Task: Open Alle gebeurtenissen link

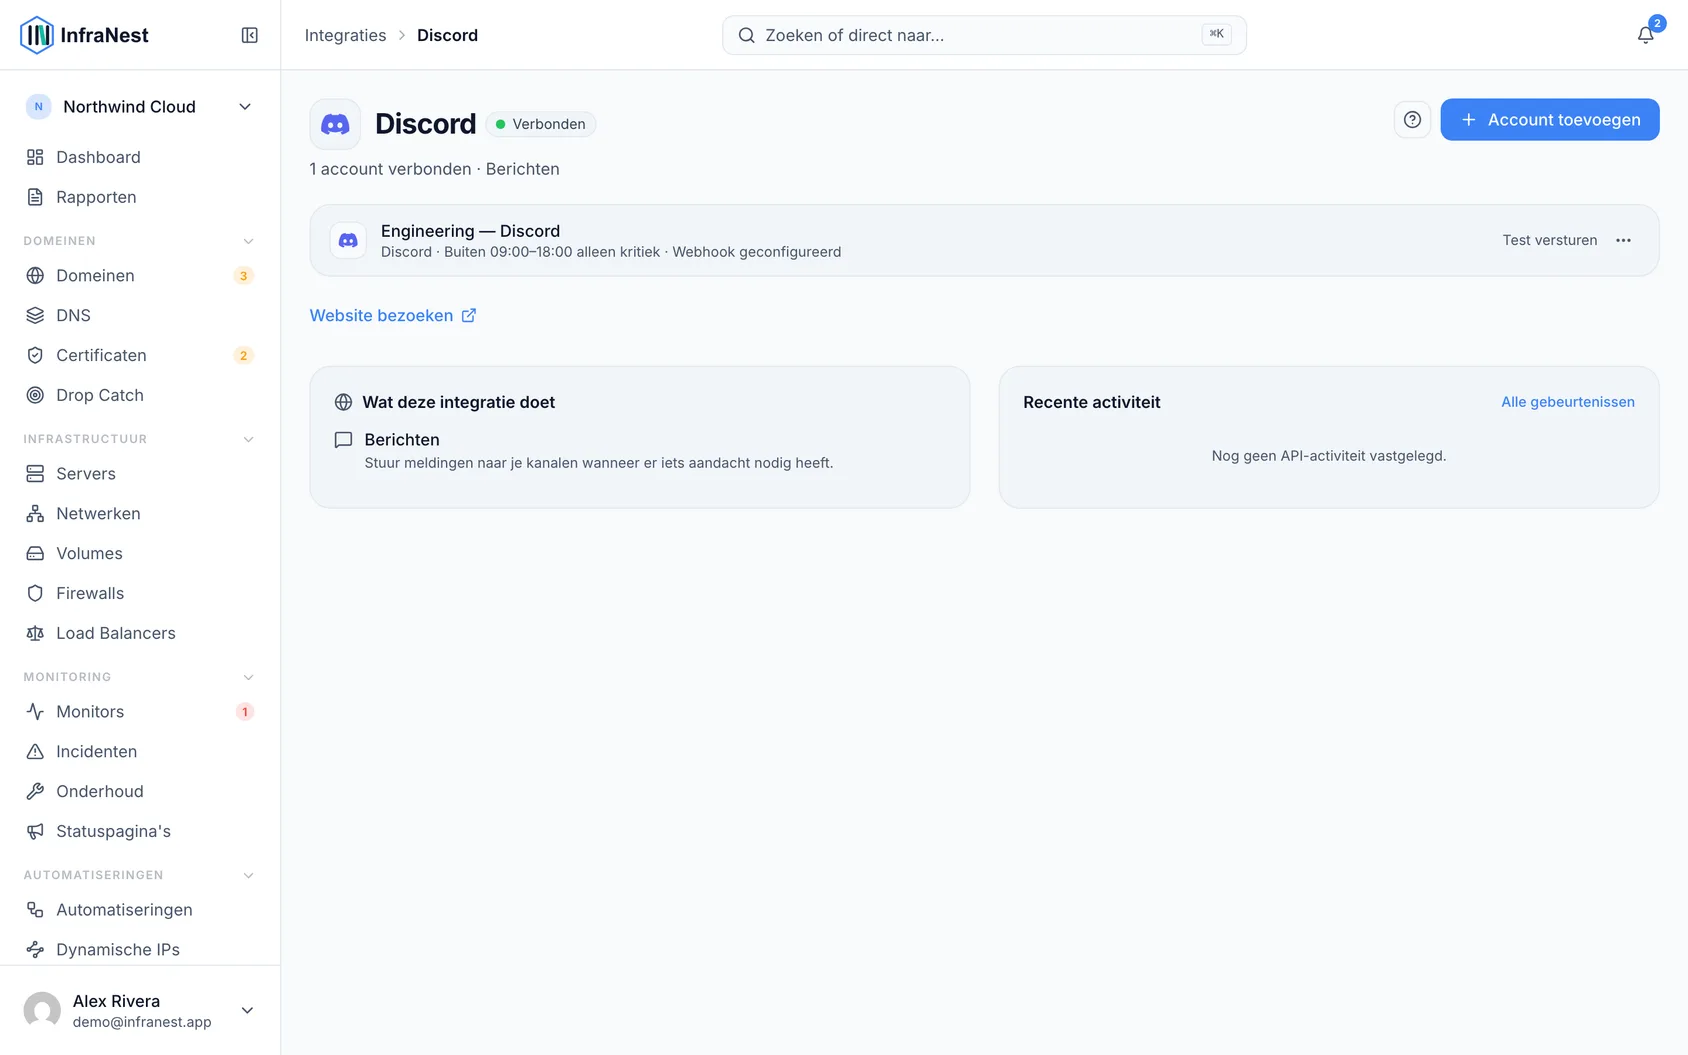Action: pyautogui.click(x=1567, y=402)
